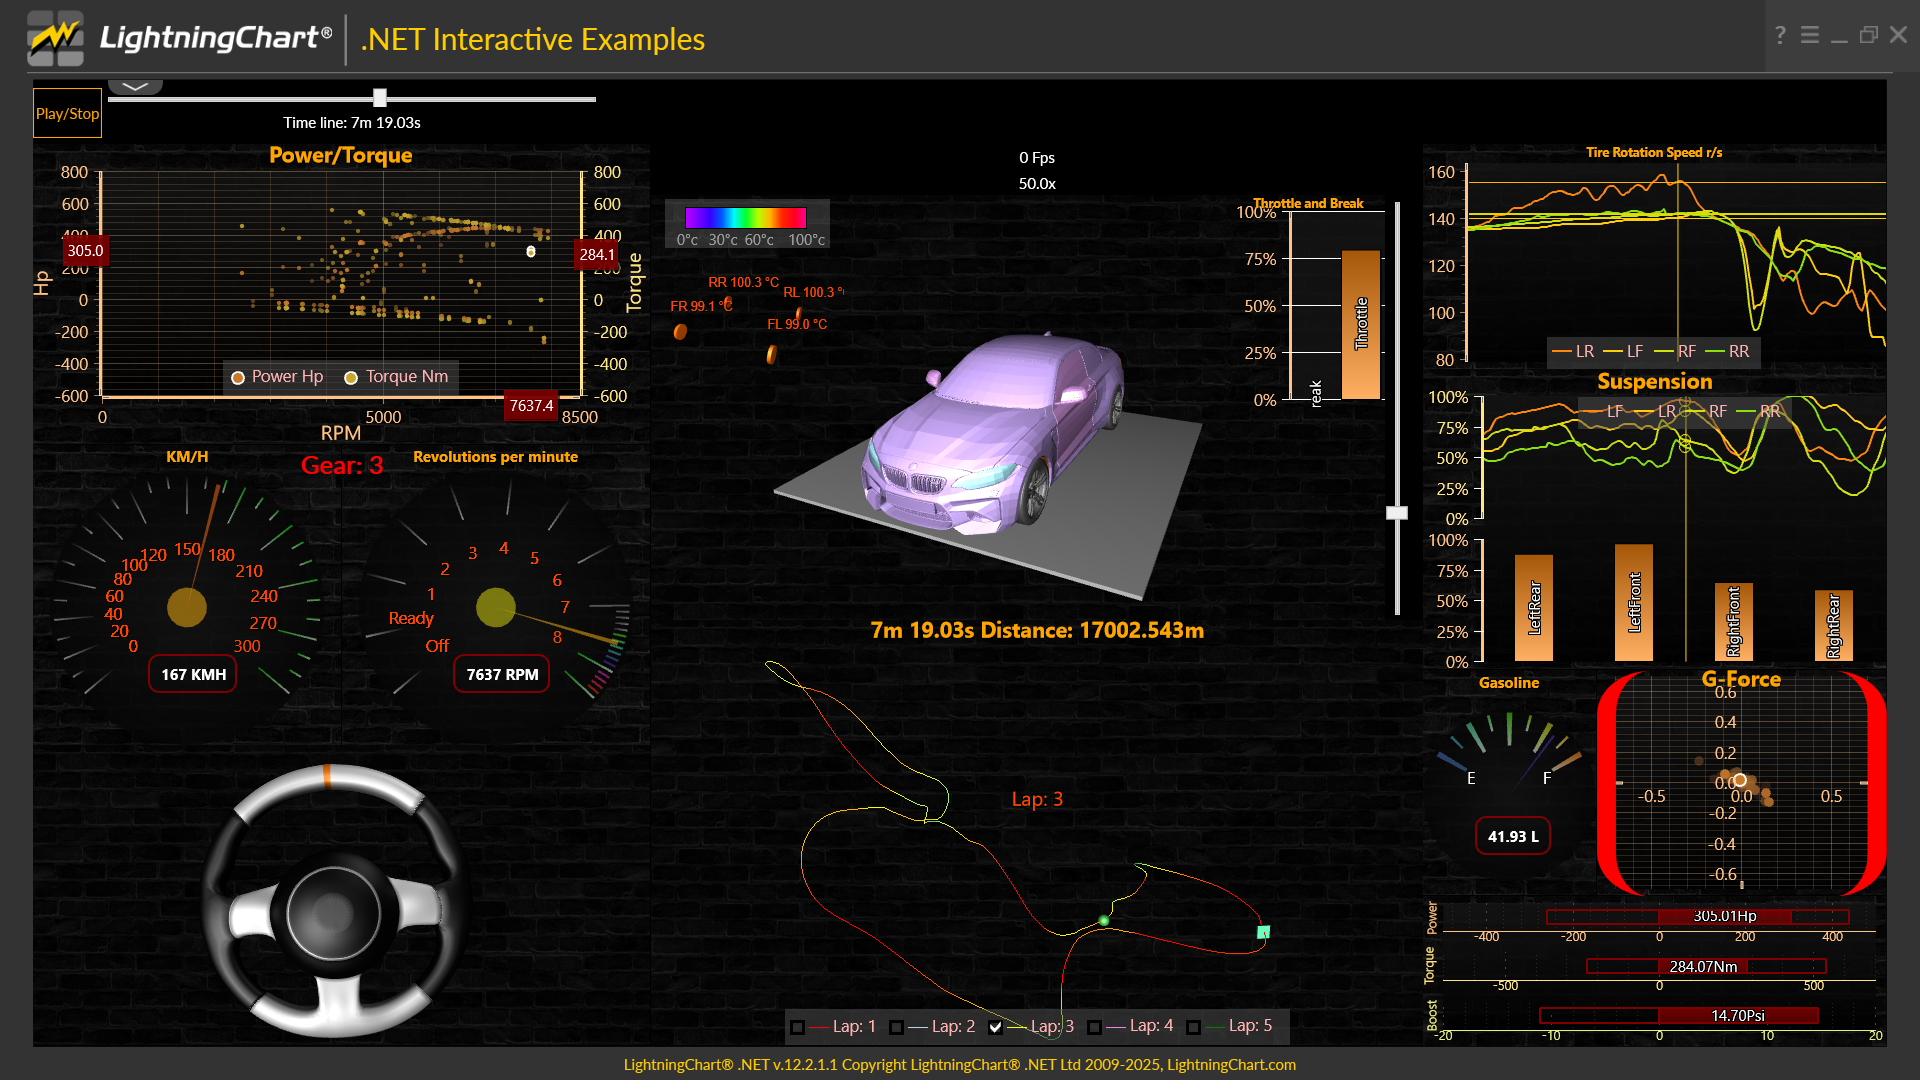
Task: Click the RF legend entry in Tire Rotation Speed
Action: click(1675, 352)
